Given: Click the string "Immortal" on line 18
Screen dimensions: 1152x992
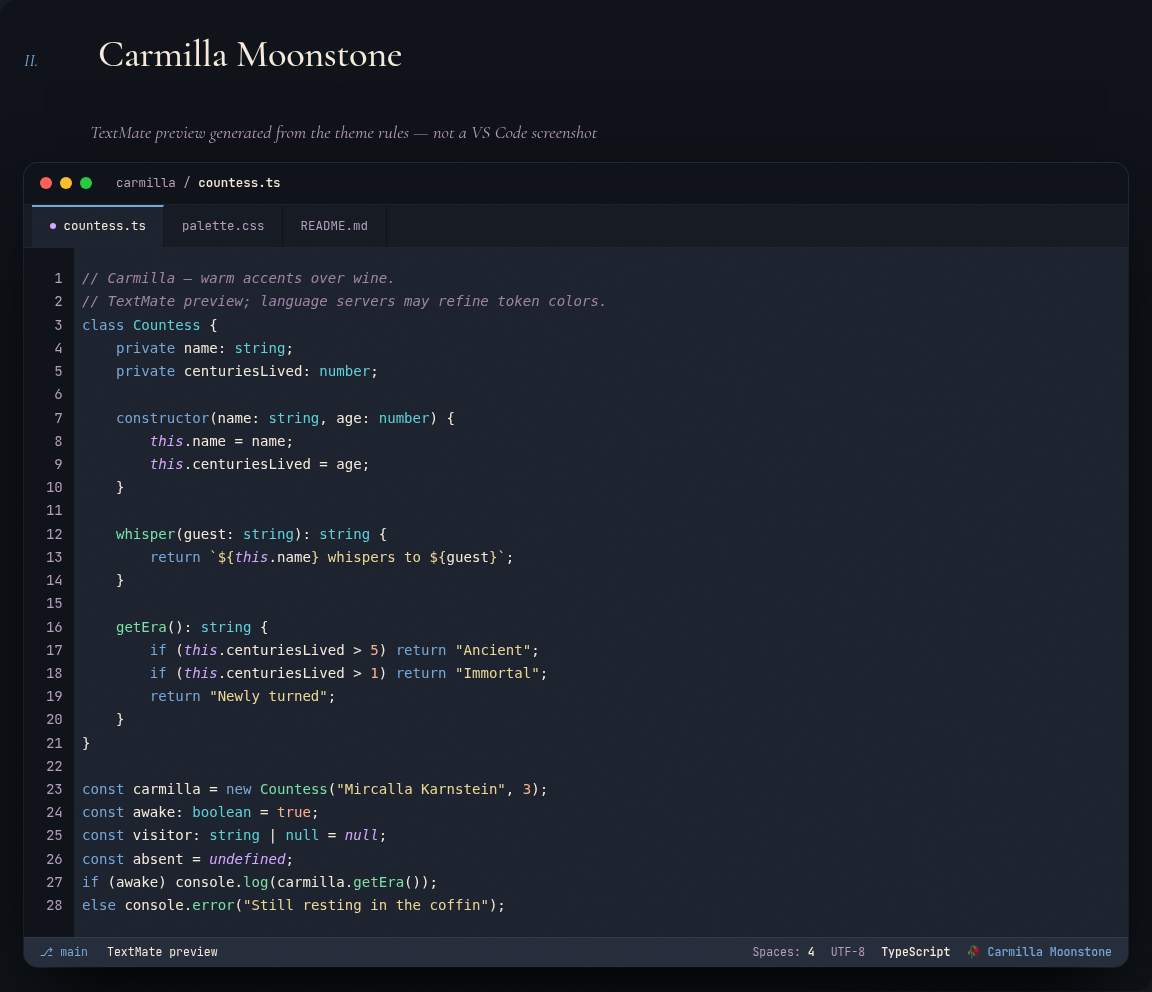Looking at the screenshot, I should pos(497,673).
